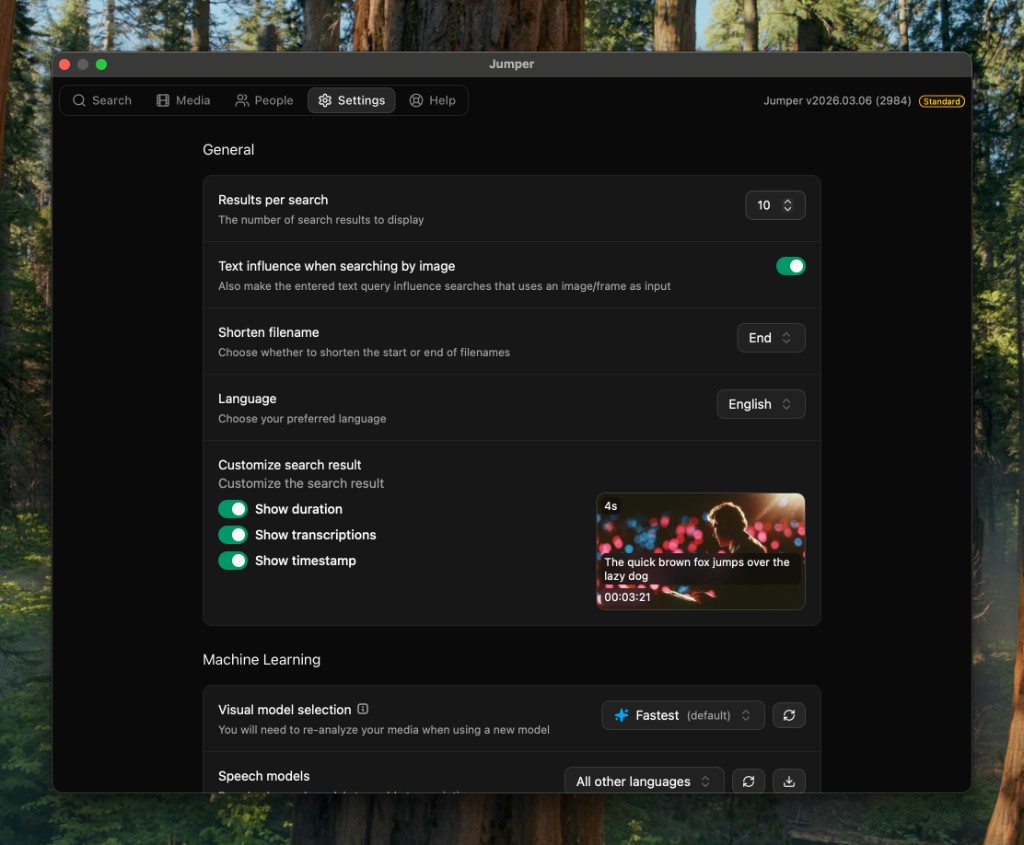Click the refresh icon next to visual model selection
The image size is (1024, 845).
789,715
